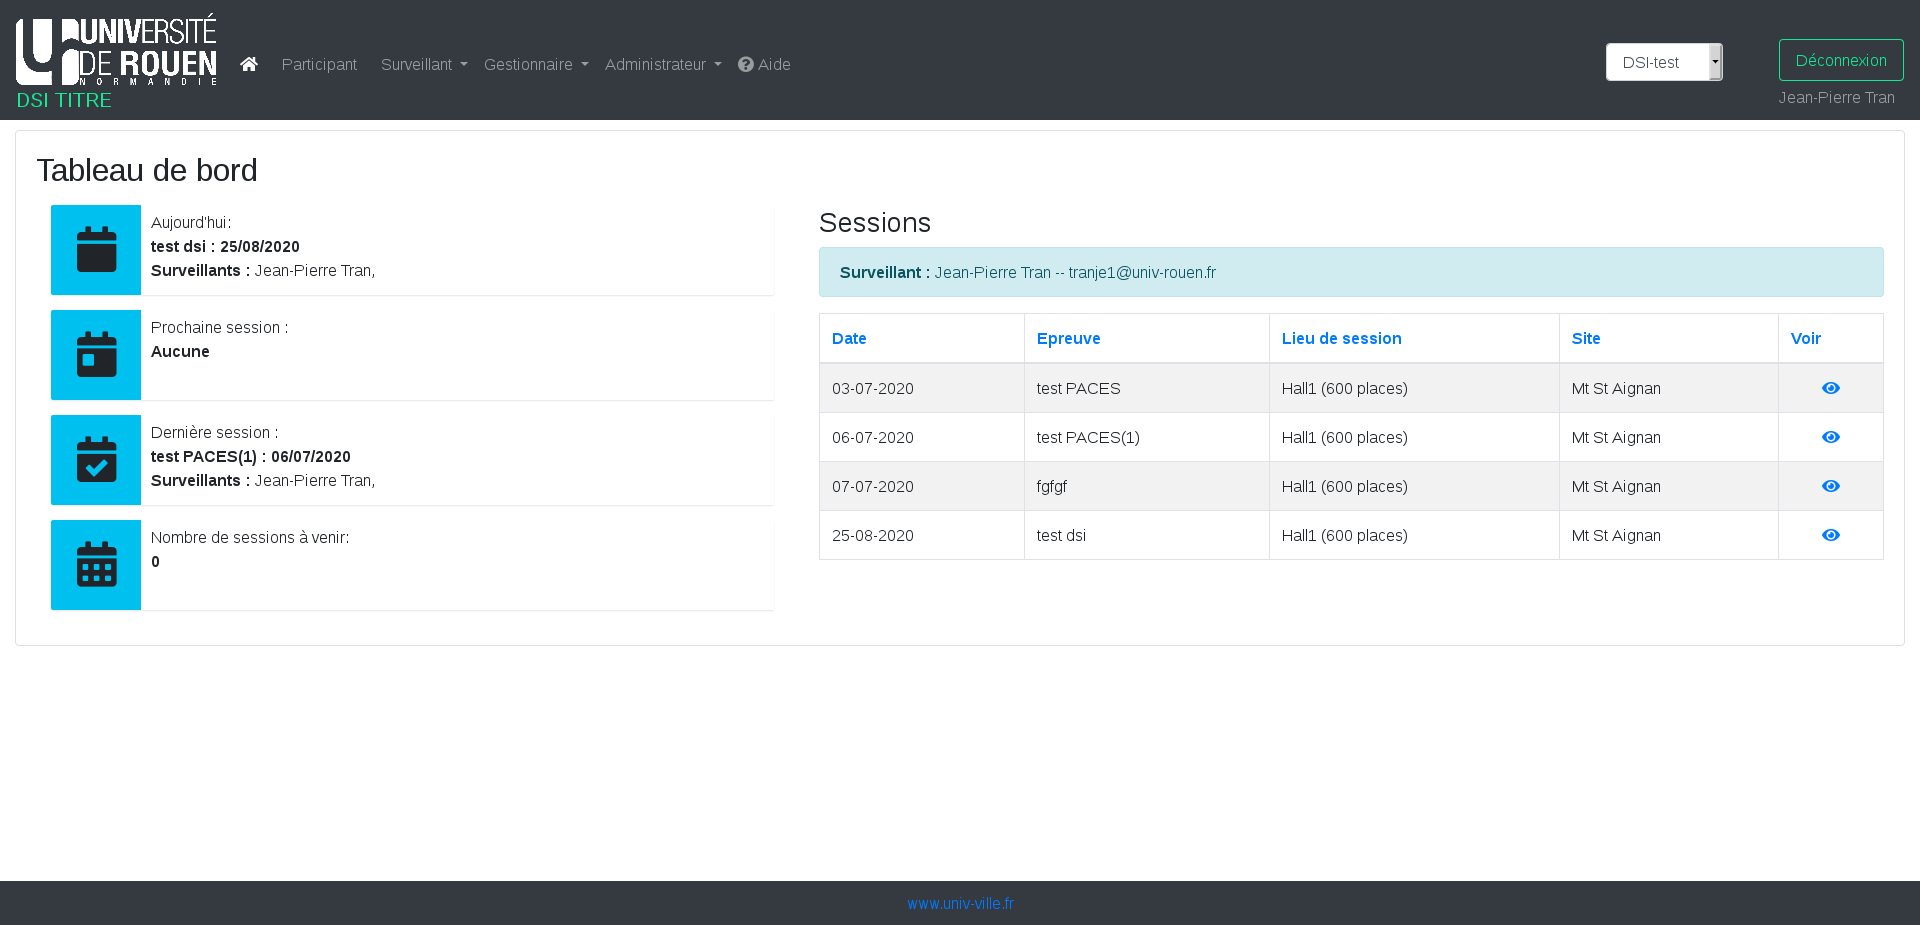Open the Administrateur menu

[x=662, y=64]
